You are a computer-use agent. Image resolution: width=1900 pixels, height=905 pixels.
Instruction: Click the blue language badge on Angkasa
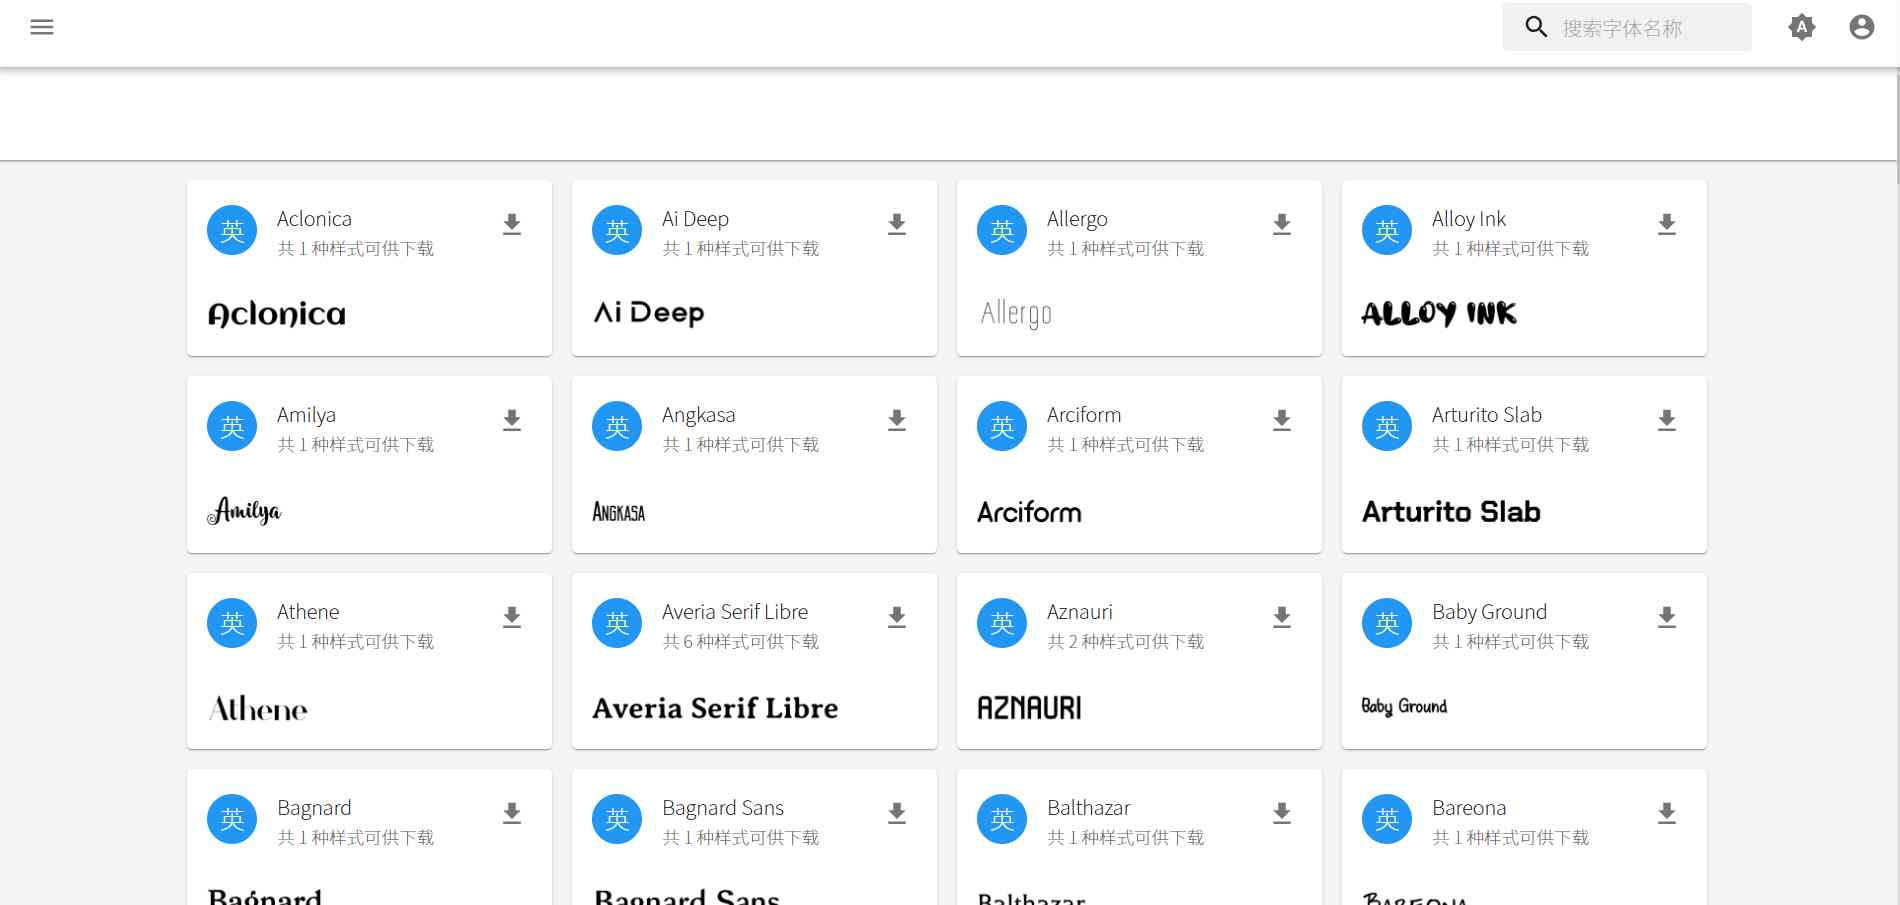pyautogui.click(x=617, y=427)
